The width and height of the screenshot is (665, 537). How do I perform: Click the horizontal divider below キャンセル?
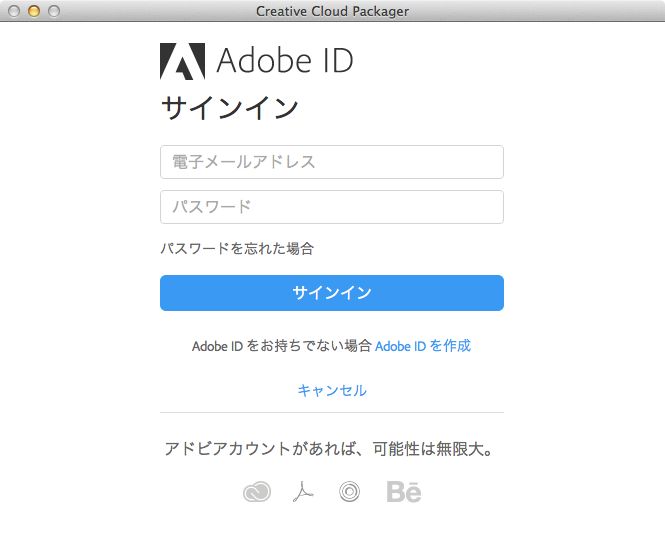coord(332,412)
